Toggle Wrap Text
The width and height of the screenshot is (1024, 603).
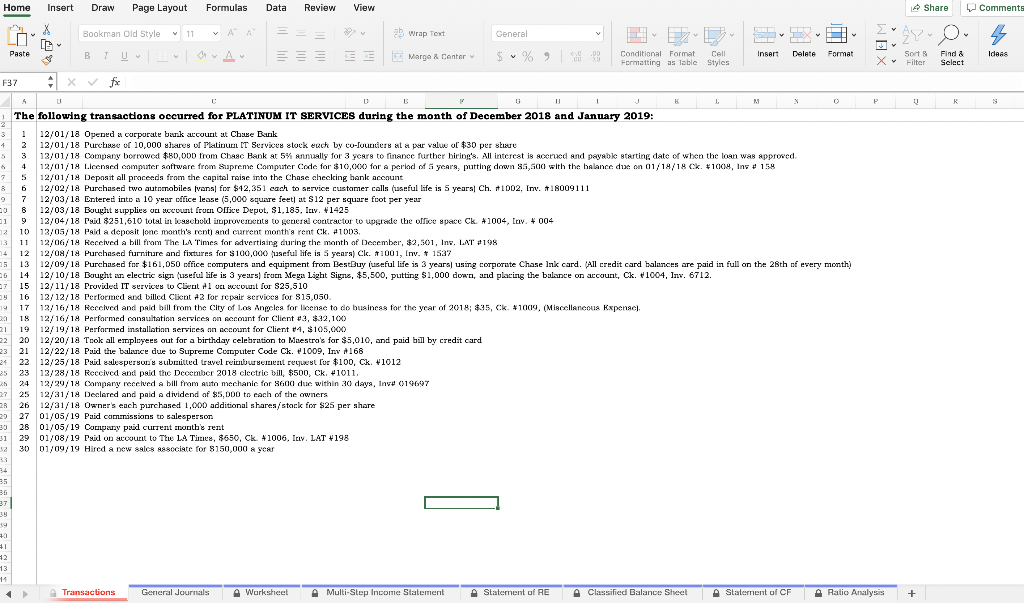pos(419,33)
